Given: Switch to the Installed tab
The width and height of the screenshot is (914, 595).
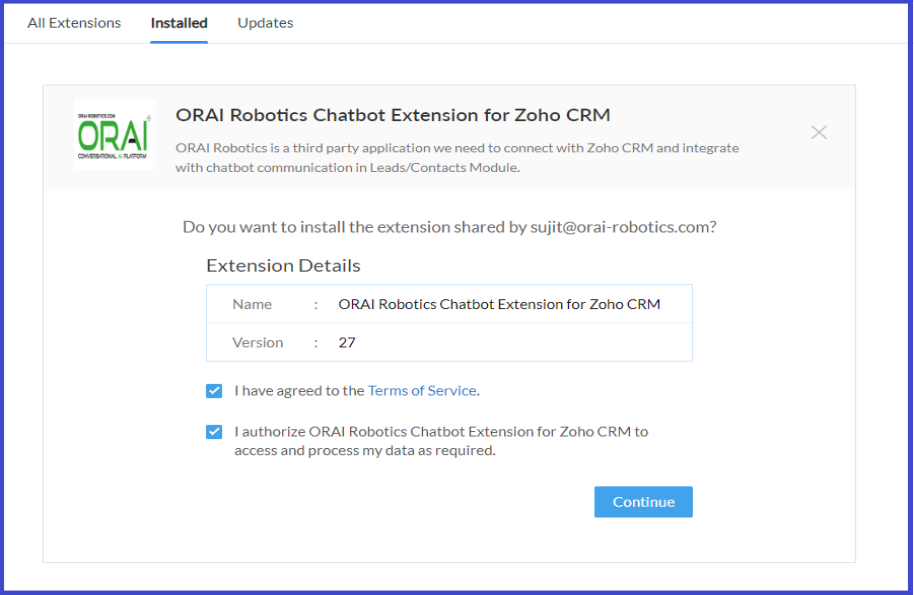Looking at the screenshot, I should point(179,23).
